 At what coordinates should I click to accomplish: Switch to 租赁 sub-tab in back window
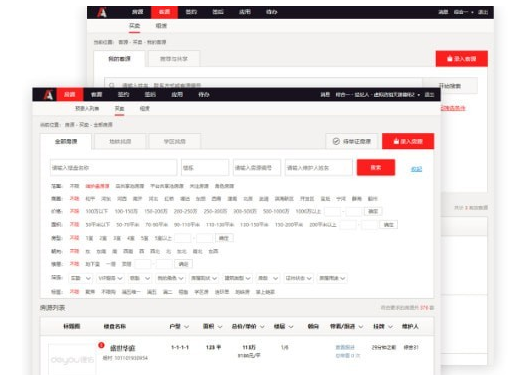tap(161, 26)
